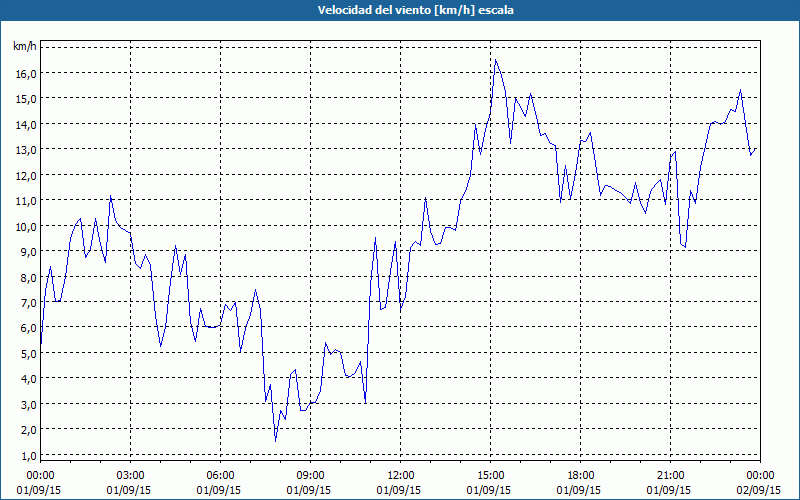Click the 14,0 y-axis value
The height and width of the screenshot is (500, 800).
click(26, 124)
